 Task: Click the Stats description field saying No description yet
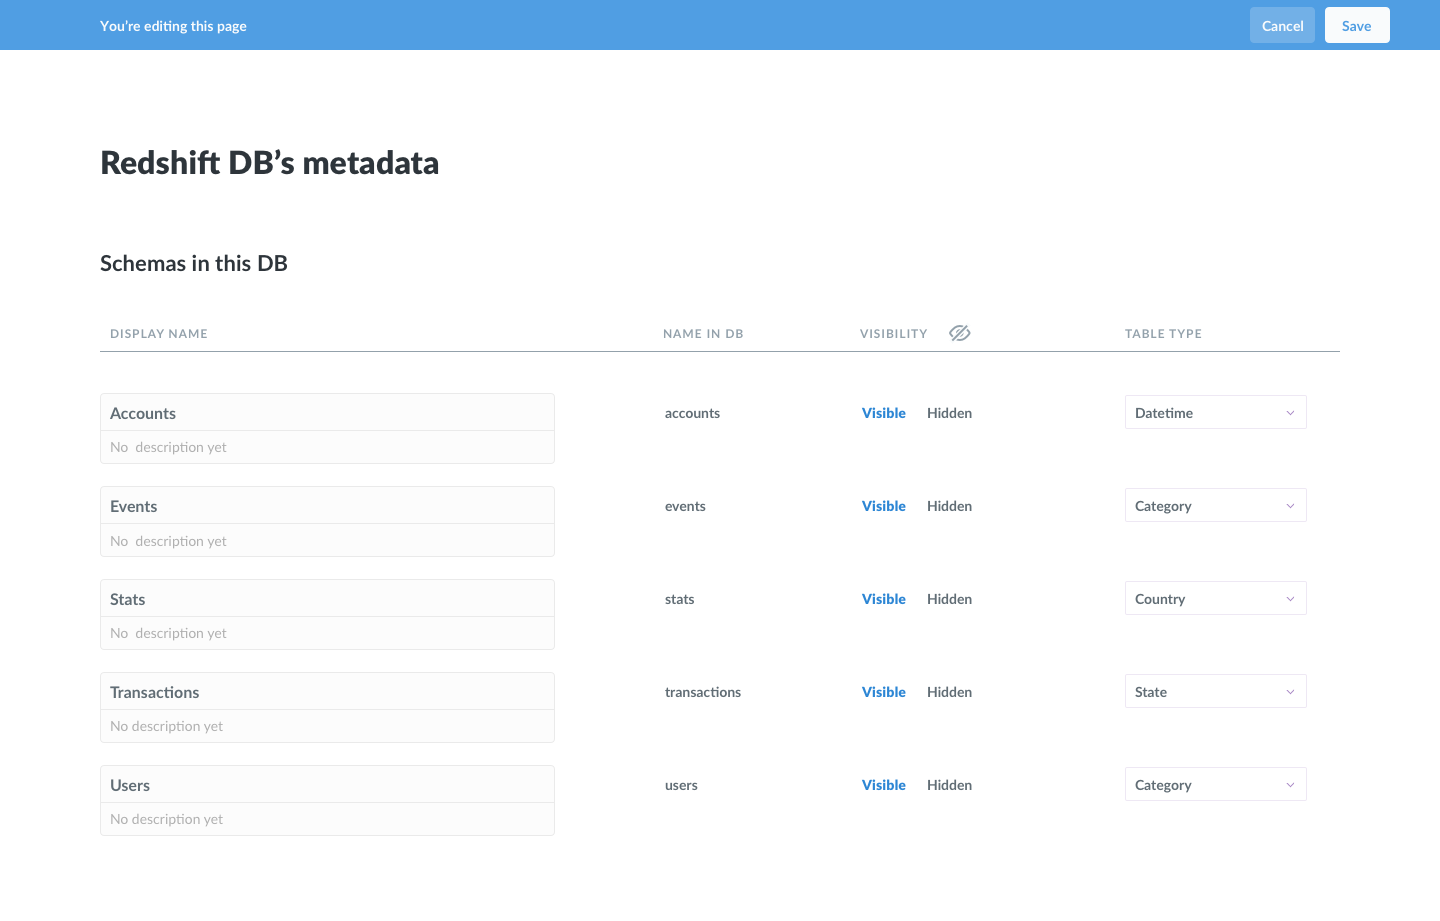pos(327,633)
